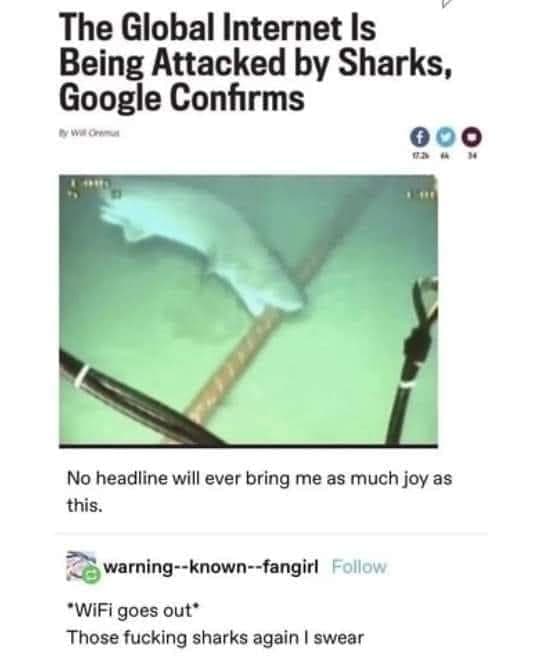This screenshot has width=540, height=672.
Task: Open comments via dark speech-bubble icon
Action: pyautogui.click(x=472, y=137)
